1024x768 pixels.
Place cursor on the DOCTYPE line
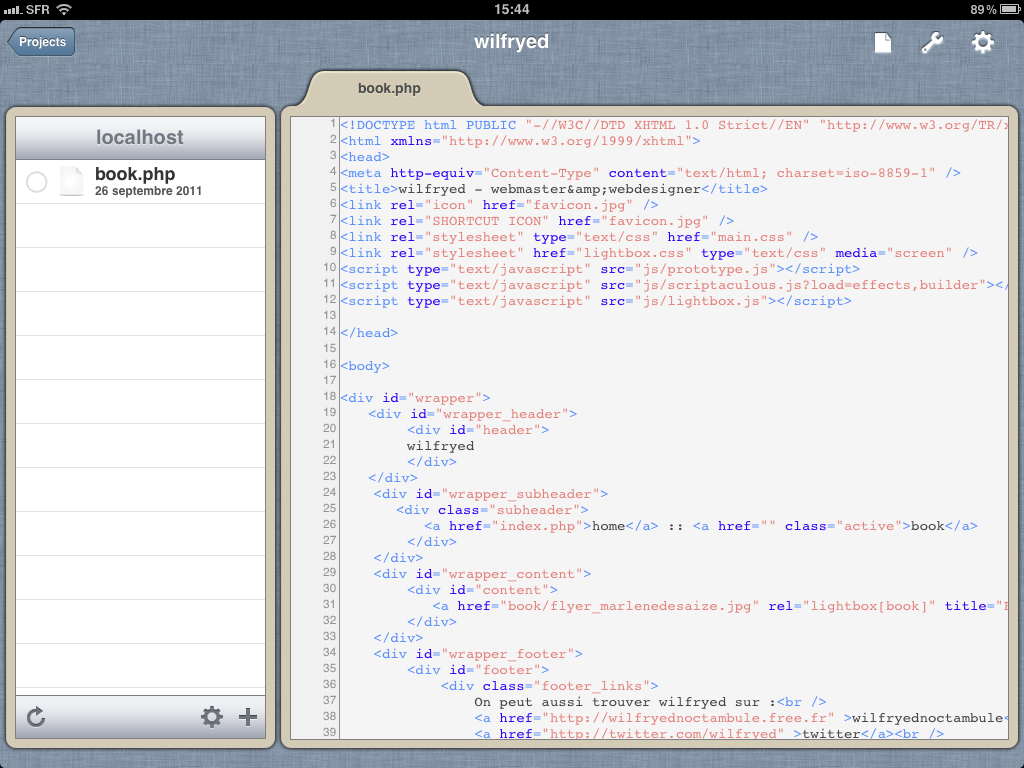(x=600, y=125)
